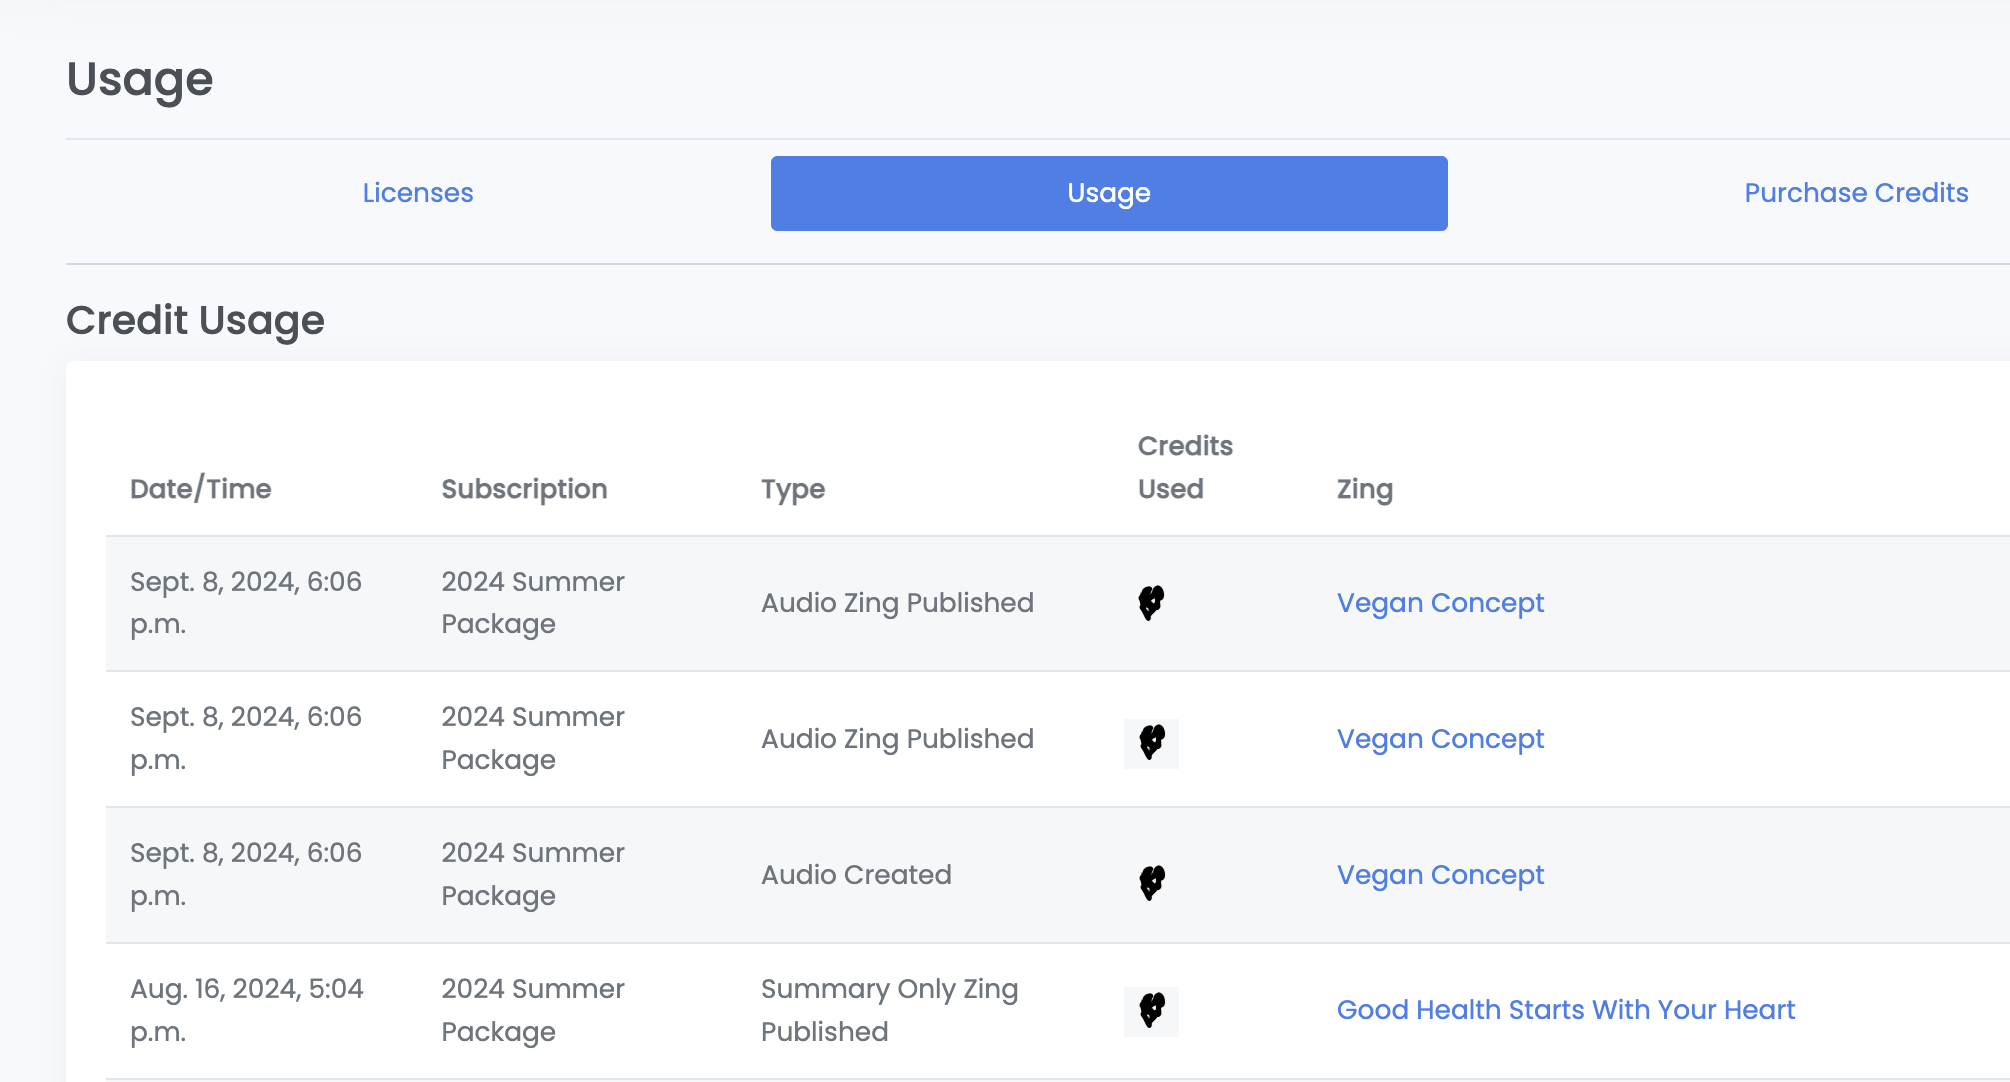The image size is (2010, 1082).
Task: Click the Audio Created type cell
Action: tap(856, 875)
